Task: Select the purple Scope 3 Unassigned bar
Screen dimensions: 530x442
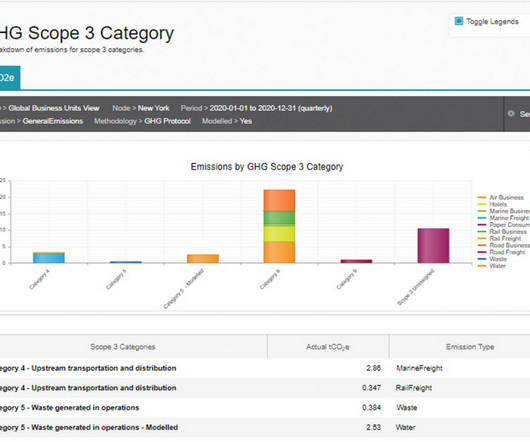Action: pyautogui.click(x=433, y=246)
